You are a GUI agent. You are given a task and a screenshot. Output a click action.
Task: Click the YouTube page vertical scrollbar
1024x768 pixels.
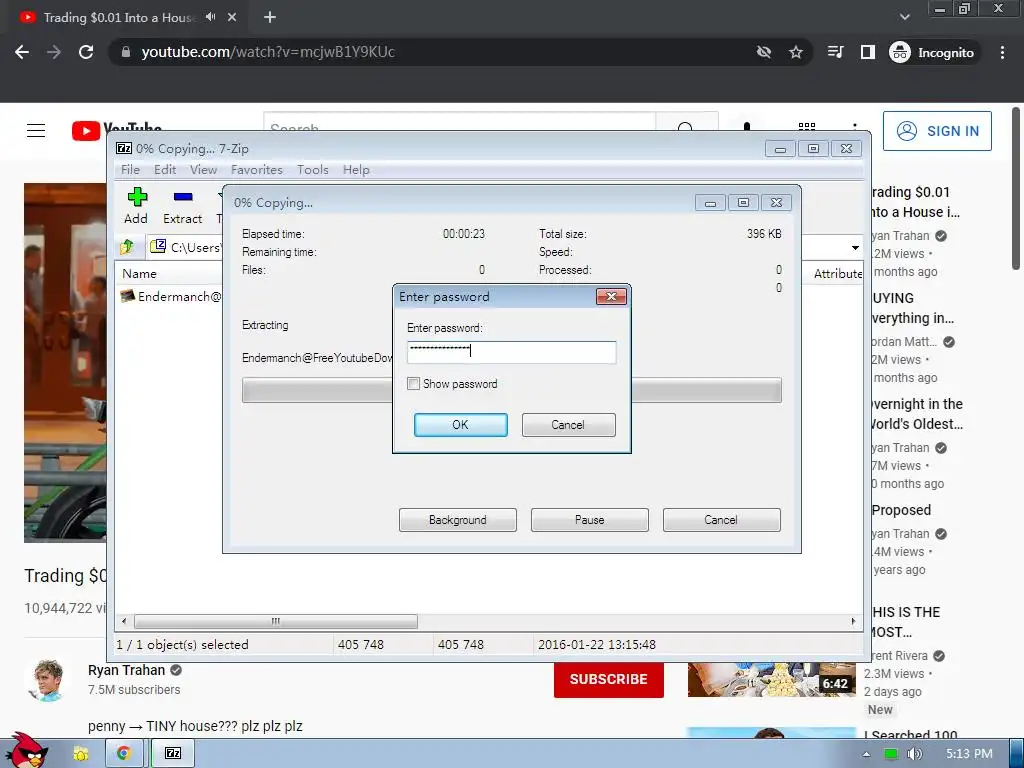pyautogui.click(x=1016, y=189)
